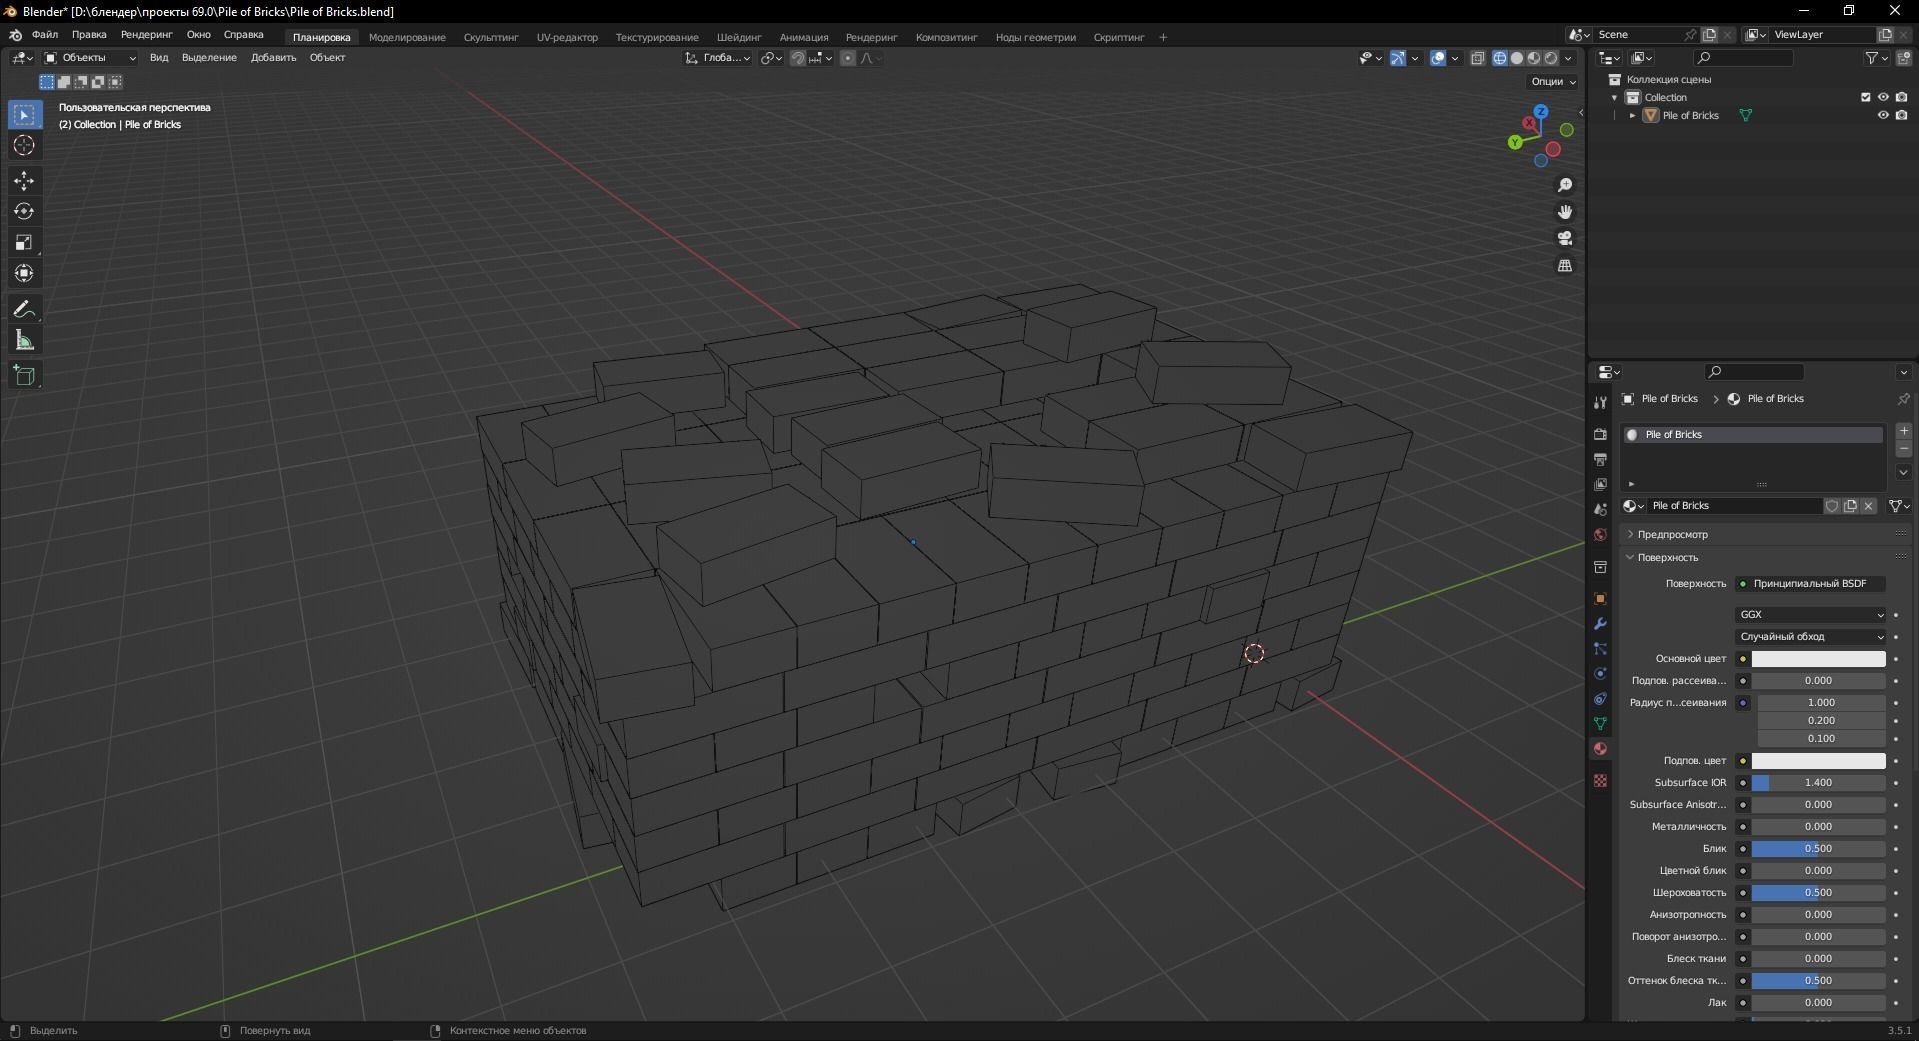This screenshot has height=1041, width=1919.
Task: Activate the Move tool
Action: pyautogui.click(x=24, y=181)
